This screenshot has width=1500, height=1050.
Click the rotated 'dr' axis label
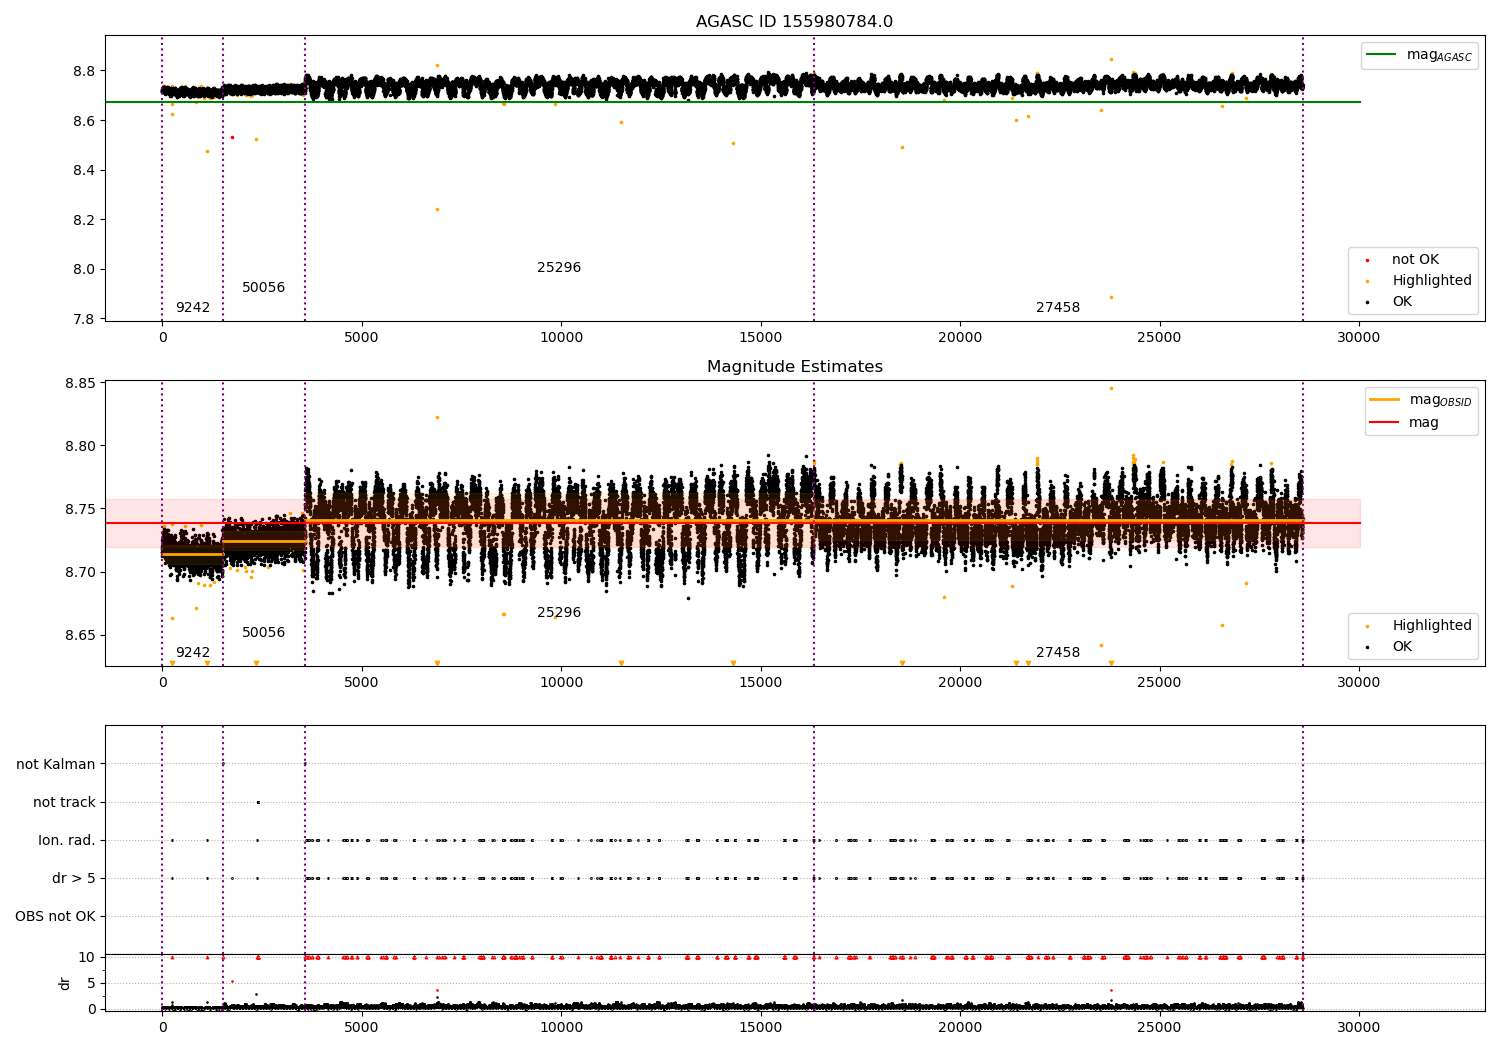[x=65, y=983]
